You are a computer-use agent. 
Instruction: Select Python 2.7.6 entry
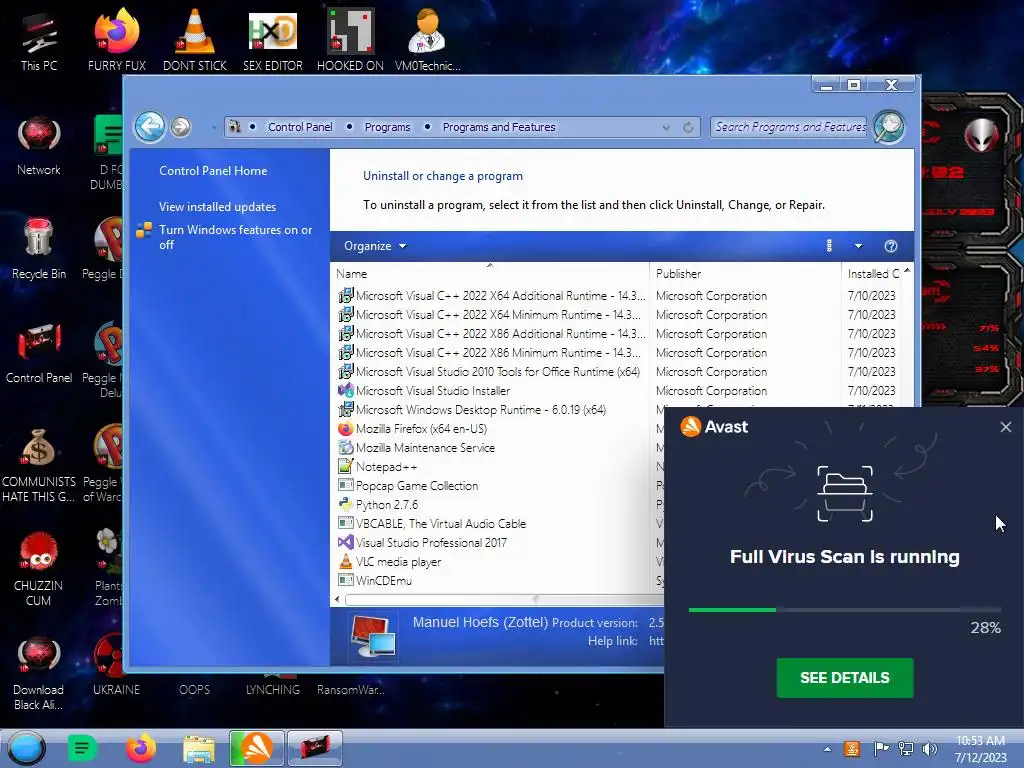point(387,505)
